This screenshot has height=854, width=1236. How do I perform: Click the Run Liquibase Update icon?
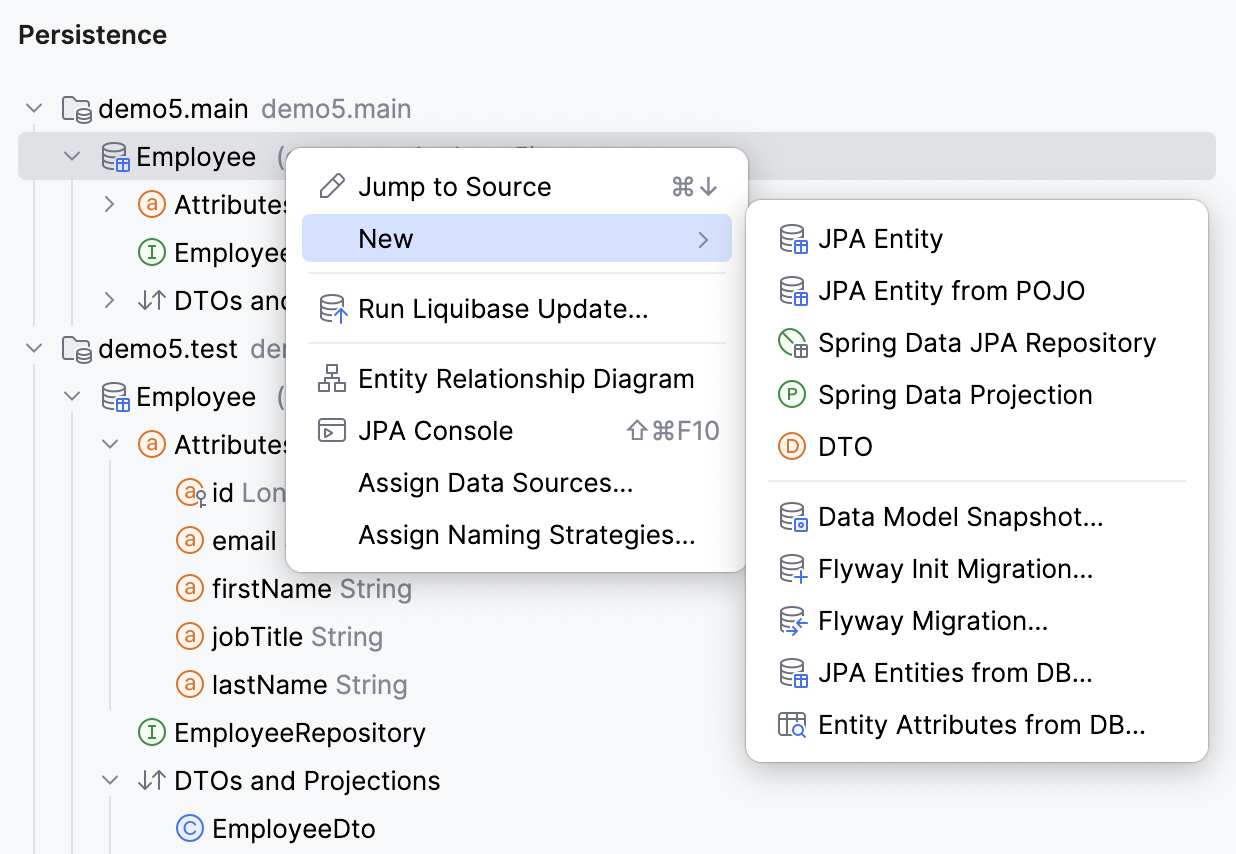331,310
